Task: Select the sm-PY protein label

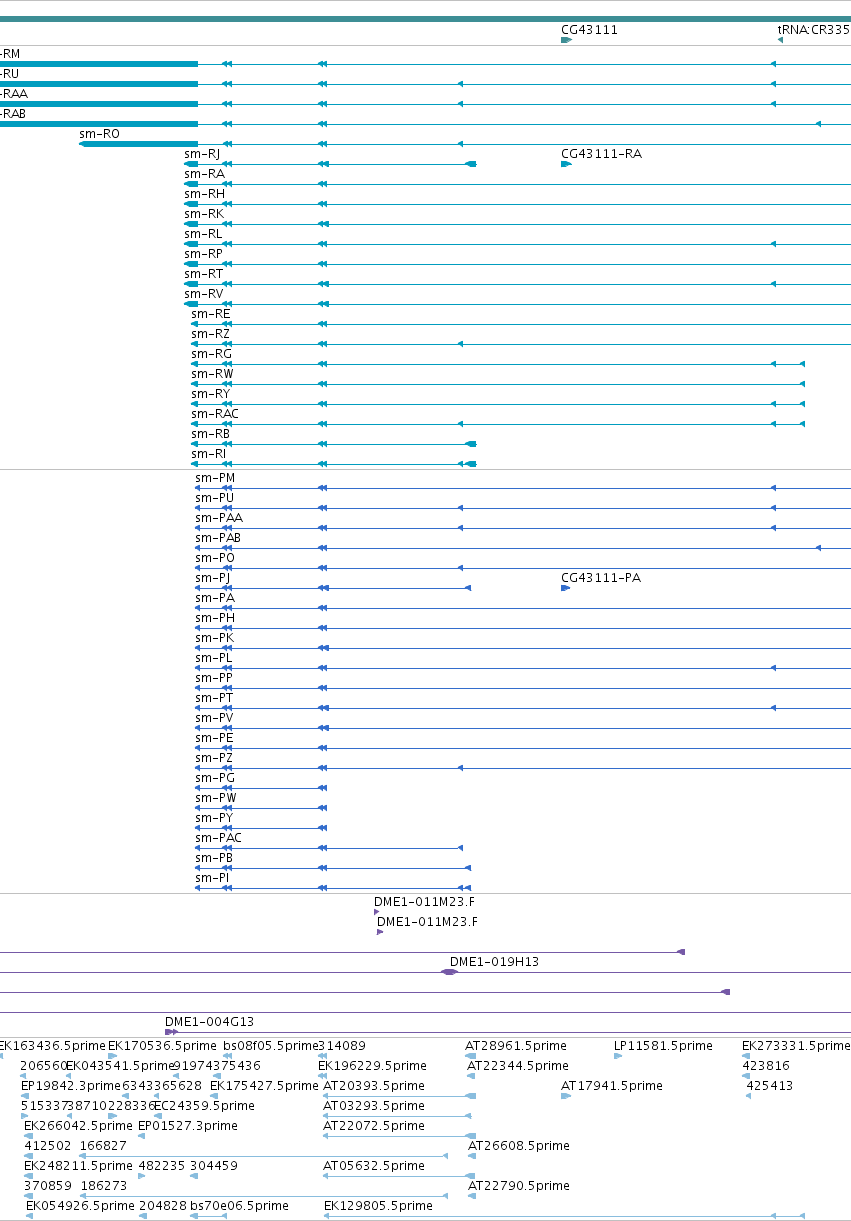Action: [x=214, y=818]
